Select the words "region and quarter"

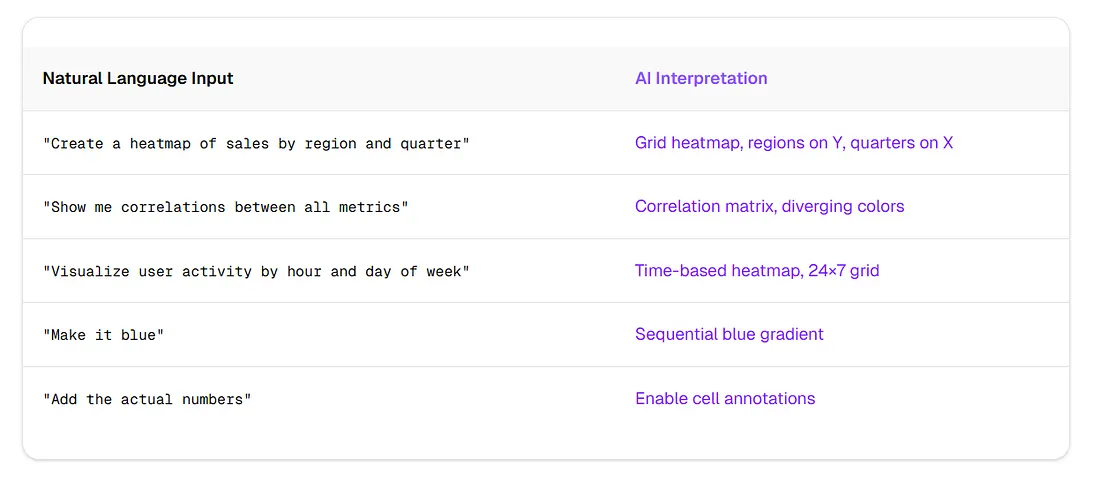click(x=382, y=143)
